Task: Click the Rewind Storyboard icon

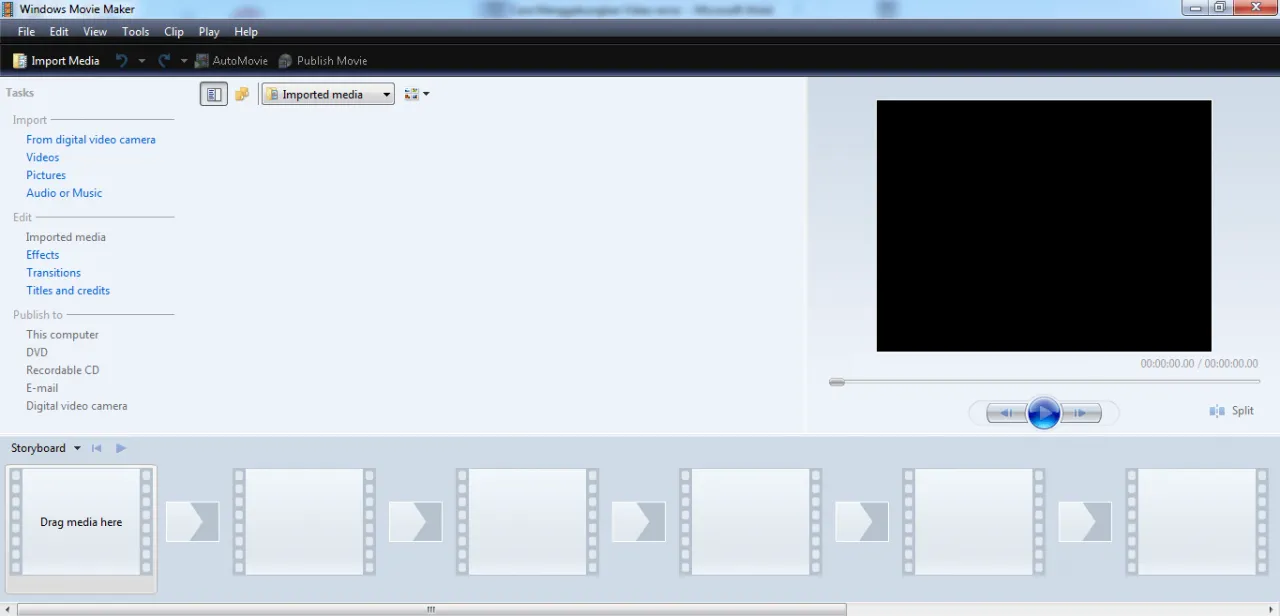Action: [x=97, y=449]
